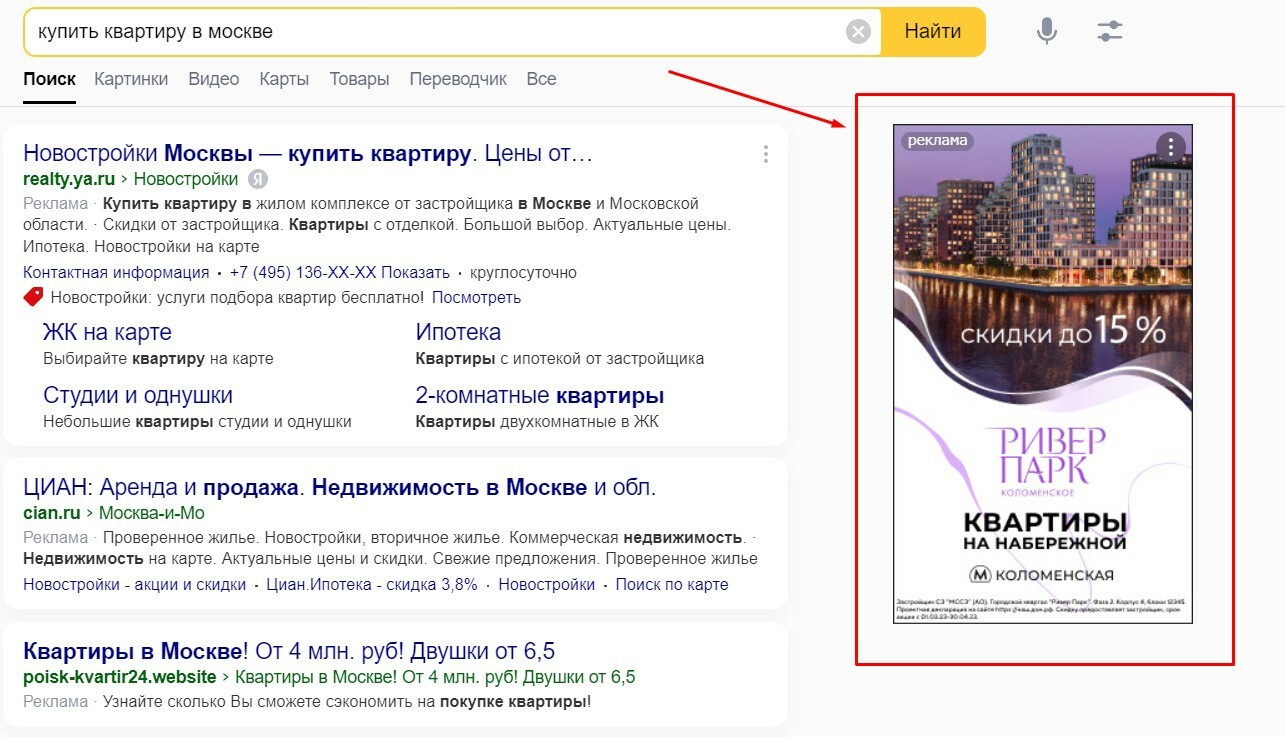Open three-dot menu on the banner ad
The height and width of the screenshot is (737, 1285).
(x=1170, y=147)
